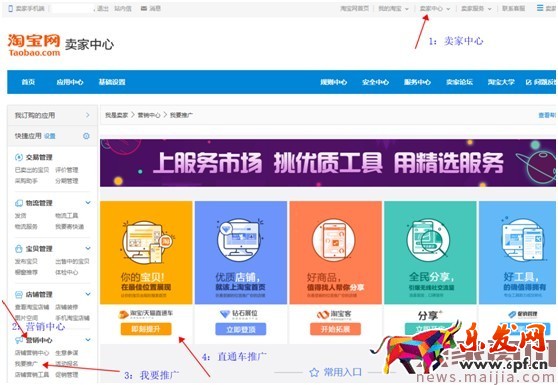
Task: Click the 淘宝/天猫直通车 logo
Action: pyautogui.click(x=146, y=314)
